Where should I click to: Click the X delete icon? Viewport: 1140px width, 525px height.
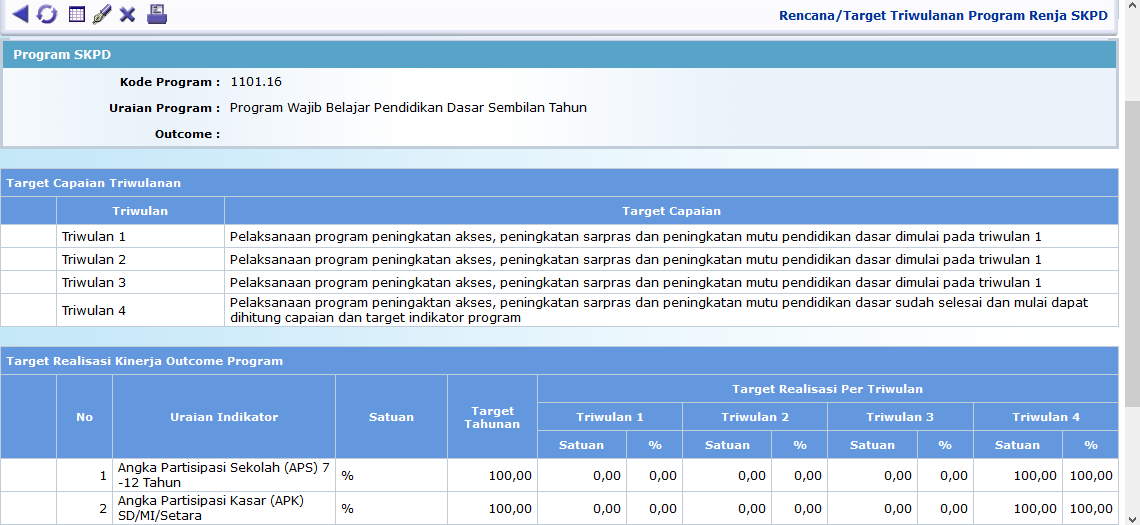click(x=127, y=14)
